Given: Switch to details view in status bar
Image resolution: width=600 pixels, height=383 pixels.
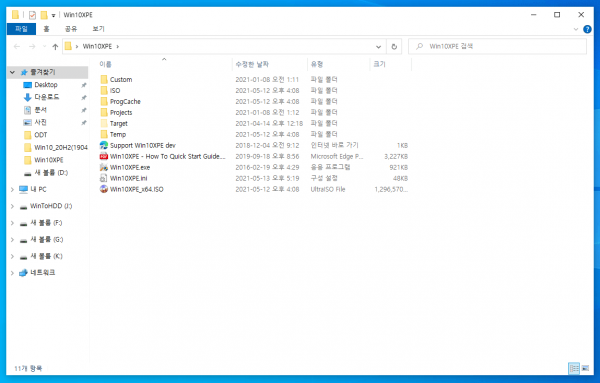Looking at the screenshot, I should click(574, 368).
